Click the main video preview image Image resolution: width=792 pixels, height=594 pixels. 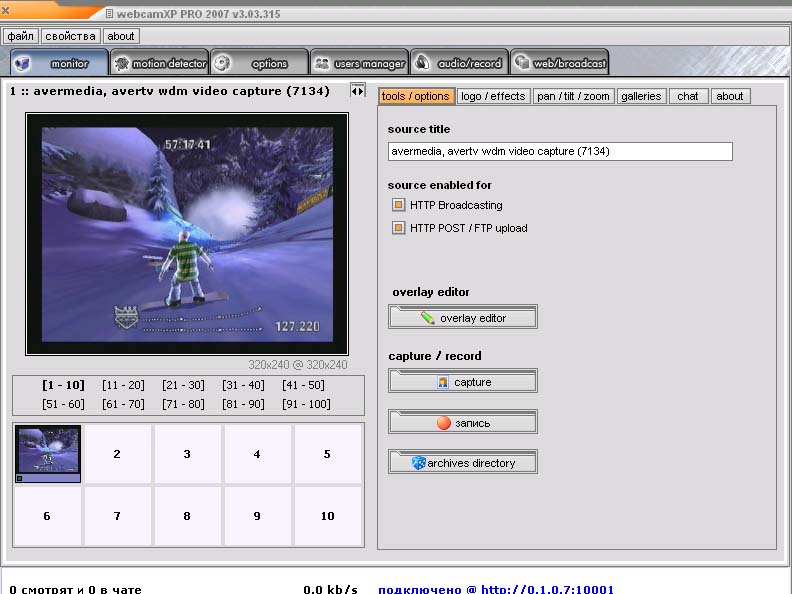[x=187, y=234]
